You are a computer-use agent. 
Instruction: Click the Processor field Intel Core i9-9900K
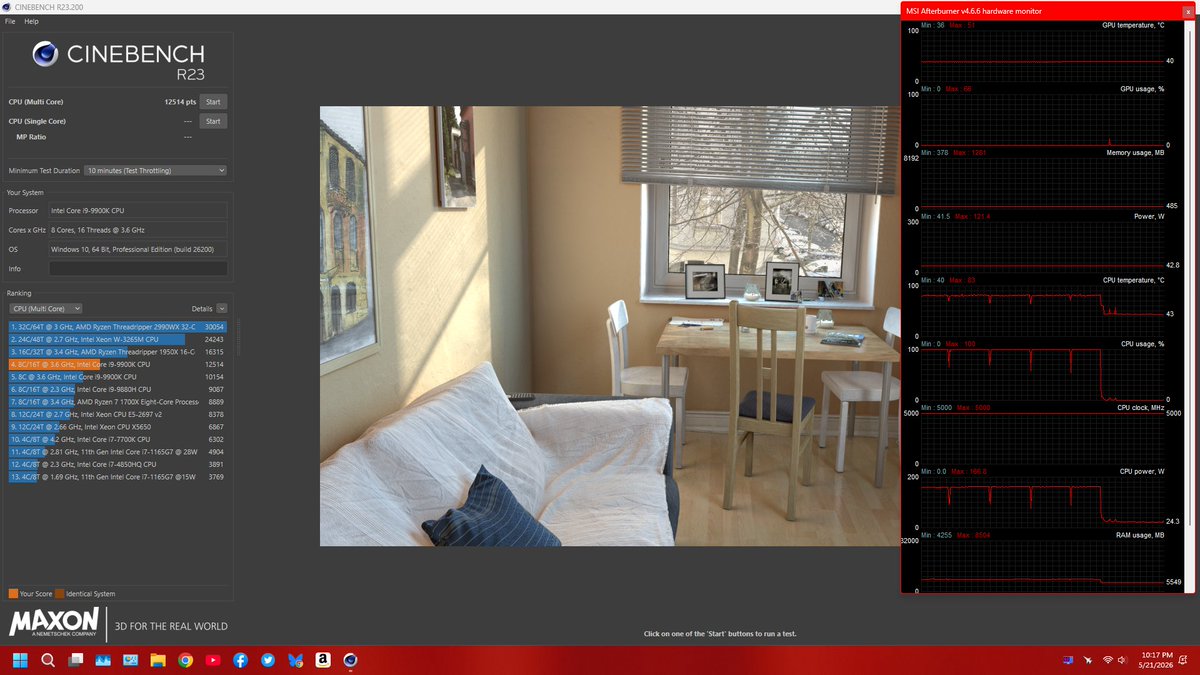pos(138,211)
